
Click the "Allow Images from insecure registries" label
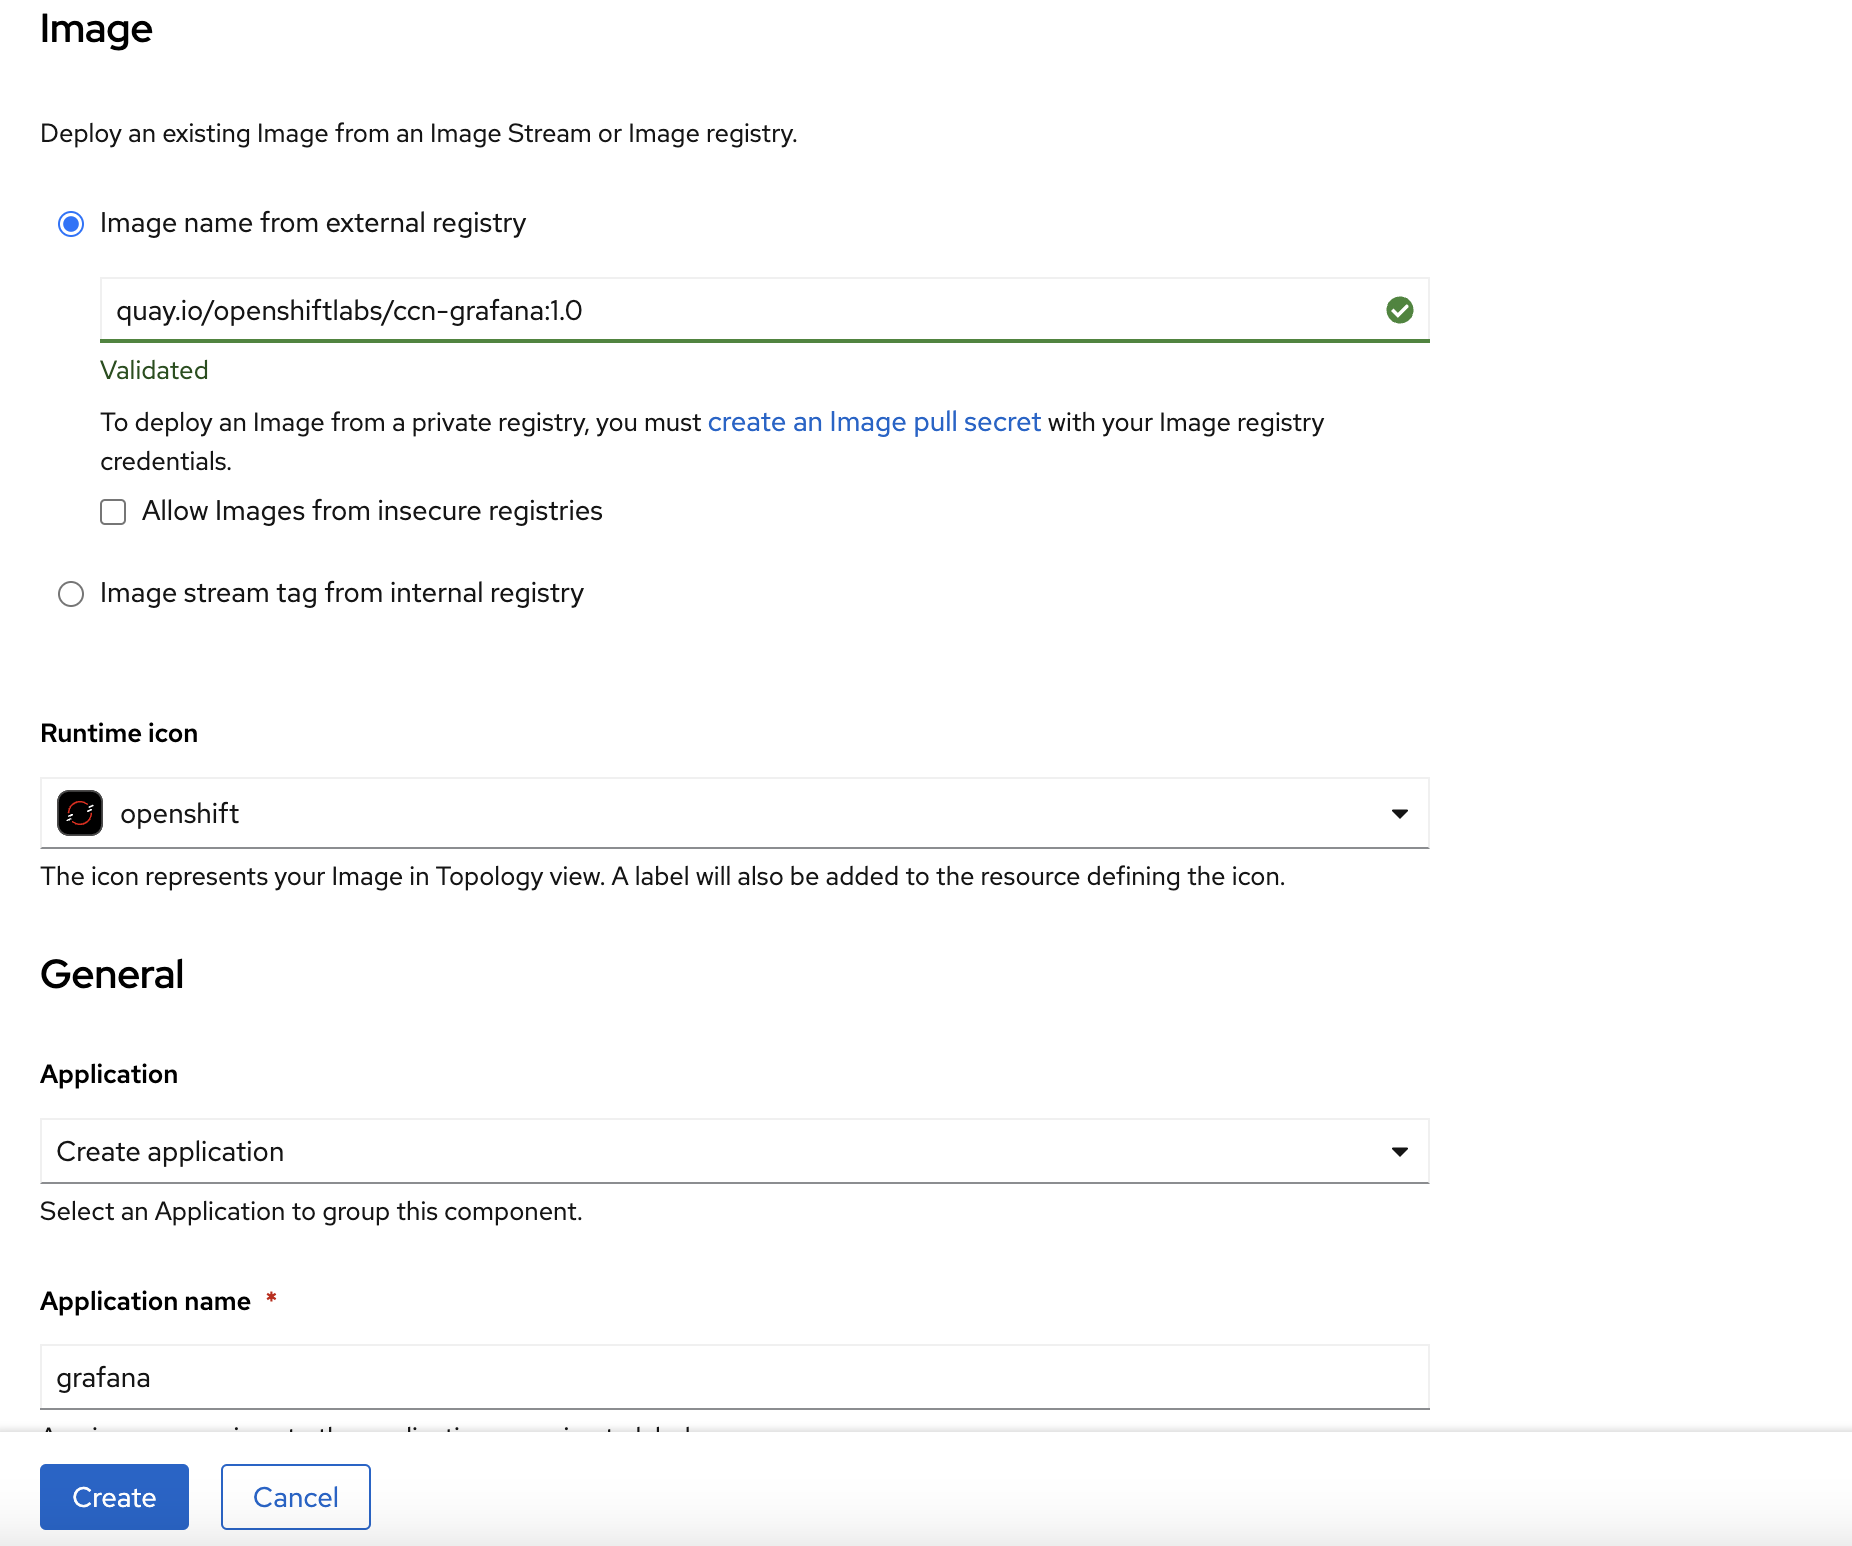point(372,511)
